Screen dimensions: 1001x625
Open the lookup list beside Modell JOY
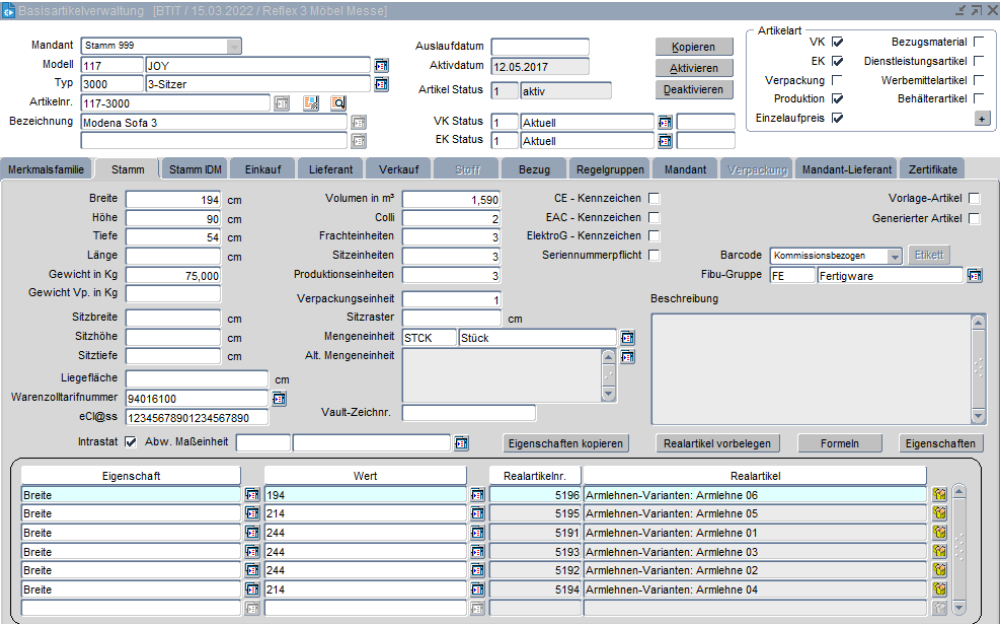click(381, 65)
